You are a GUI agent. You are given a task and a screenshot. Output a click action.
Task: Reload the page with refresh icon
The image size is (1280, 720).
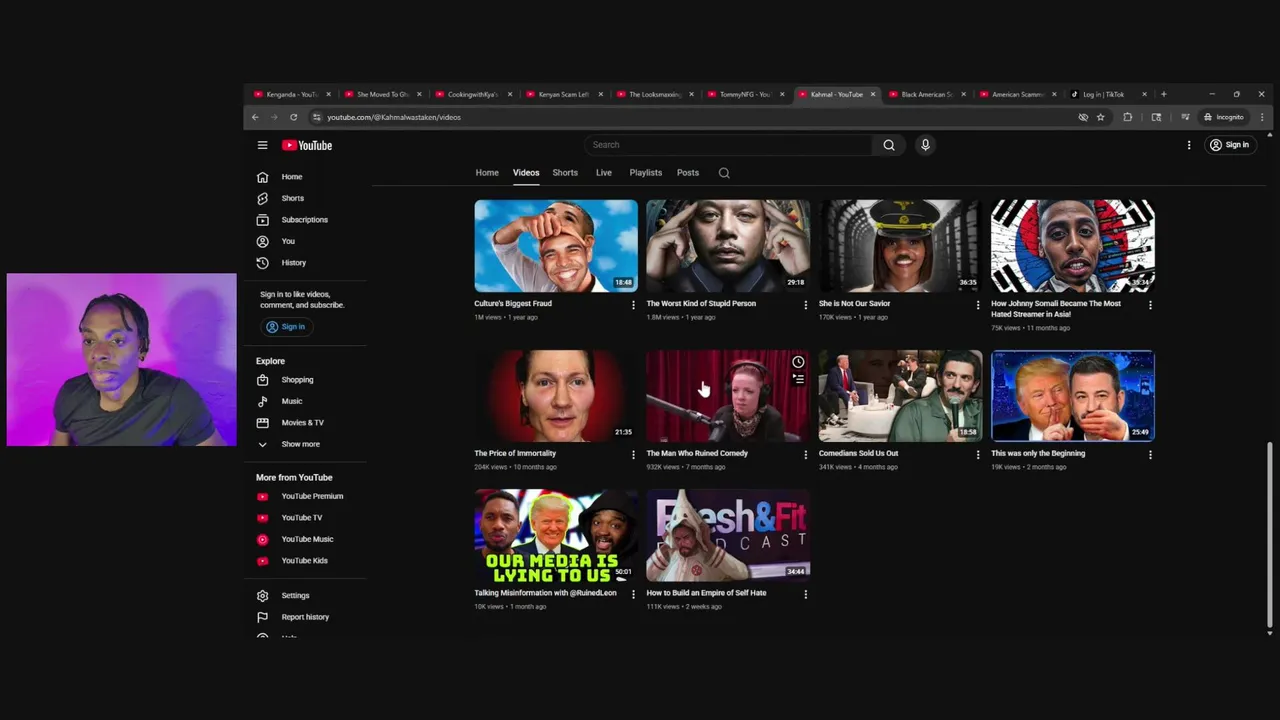(x=293, y=117)
